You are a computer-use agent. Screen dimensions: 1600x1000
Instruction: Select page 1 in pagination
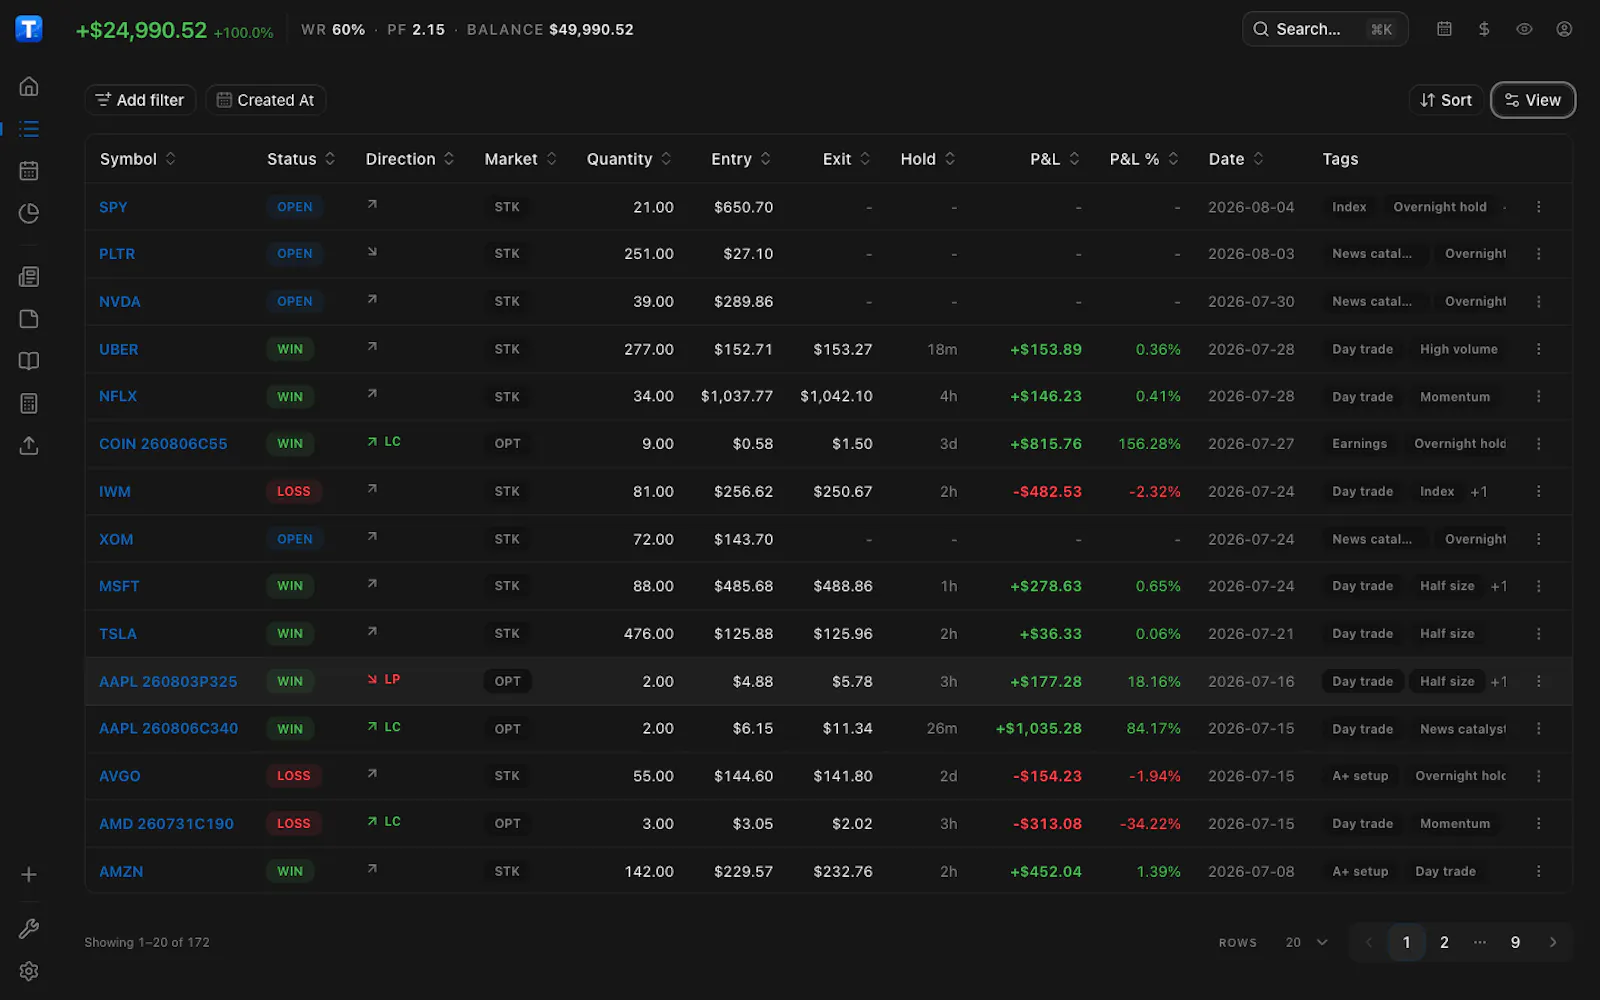coord(1406,942)
